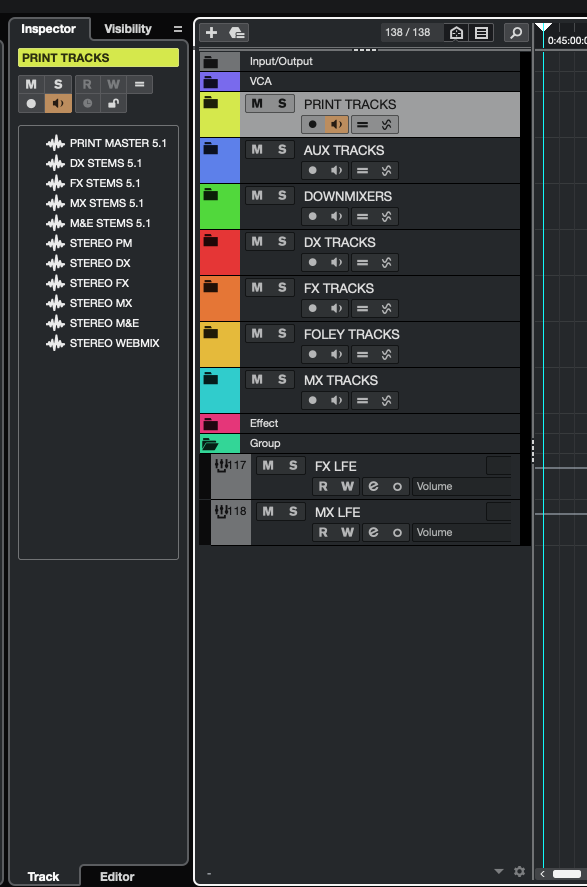Switch to the Visibility tab

(128, 29)
